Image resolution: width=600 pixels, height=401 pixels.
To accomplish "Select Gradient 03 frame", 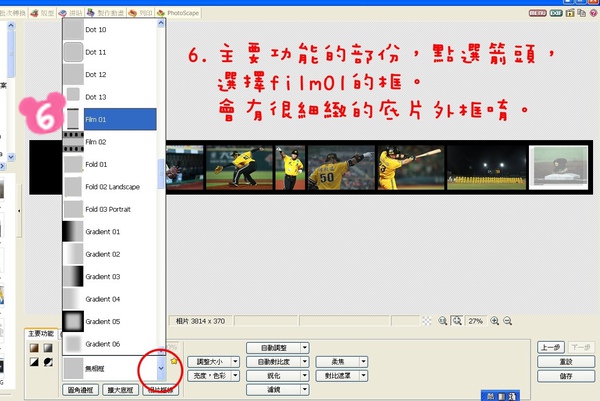I will tap(109, 276).
